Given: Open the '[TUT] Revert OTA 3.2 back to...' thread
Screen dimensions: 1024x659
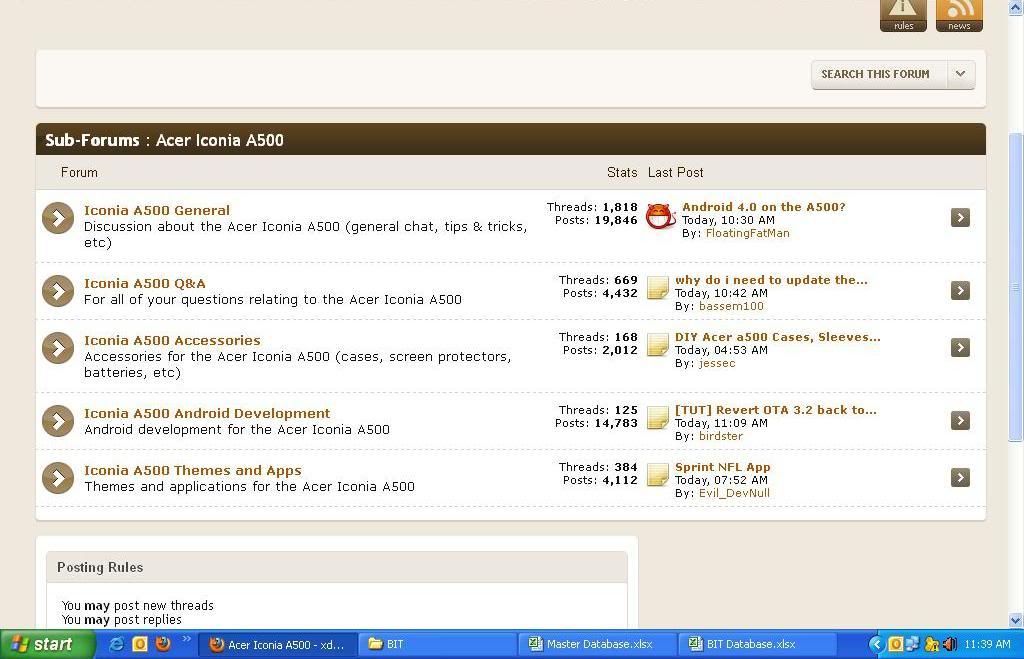Looking at the screenshot, I should pyautogui.click(x=775, y=410).
